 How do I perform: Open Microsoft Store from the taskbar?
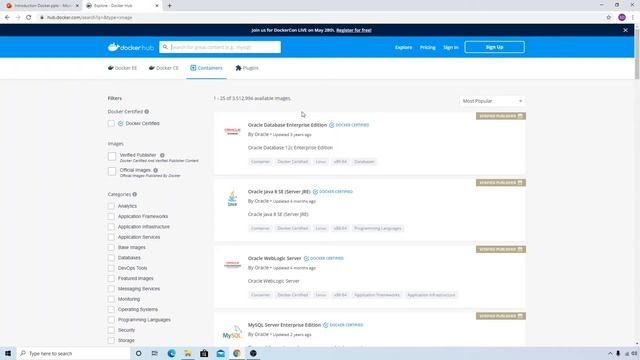tap(204, 353)
